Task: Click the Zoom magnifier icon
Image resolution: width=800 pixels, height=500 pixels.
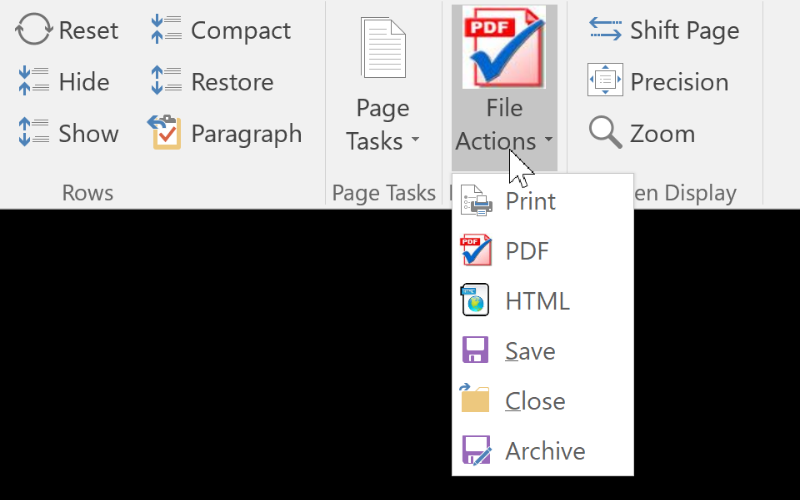Action: tap(606, 132)
